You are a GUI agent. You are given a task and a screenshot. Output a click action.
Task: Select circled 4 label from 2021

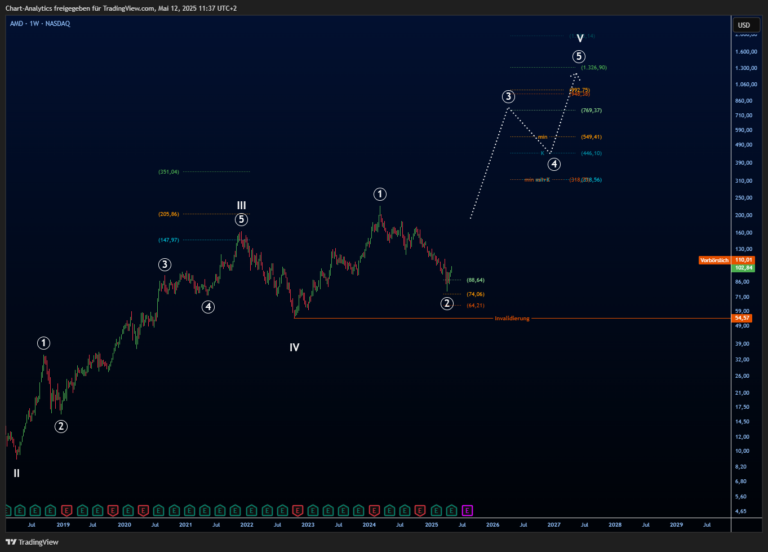click(208, 307)
